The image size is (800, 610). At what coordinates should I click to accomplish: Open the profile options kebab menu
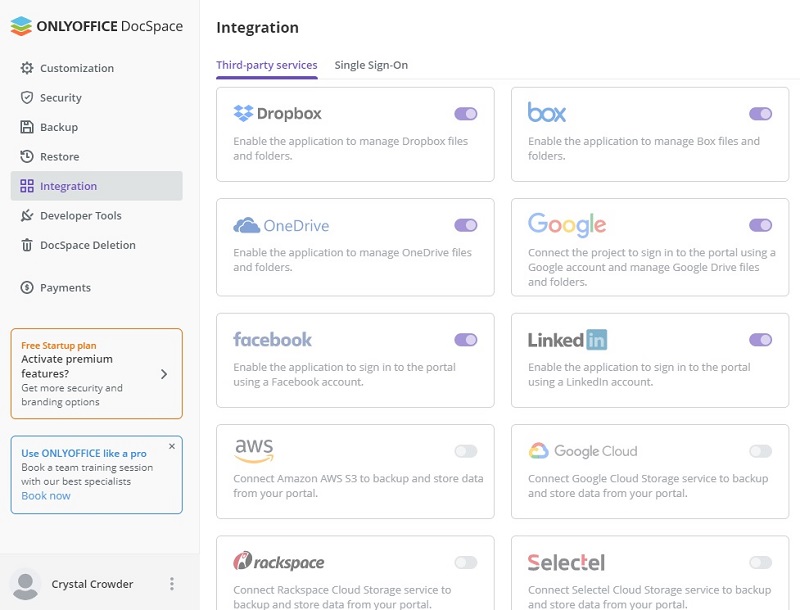[171, 584]
